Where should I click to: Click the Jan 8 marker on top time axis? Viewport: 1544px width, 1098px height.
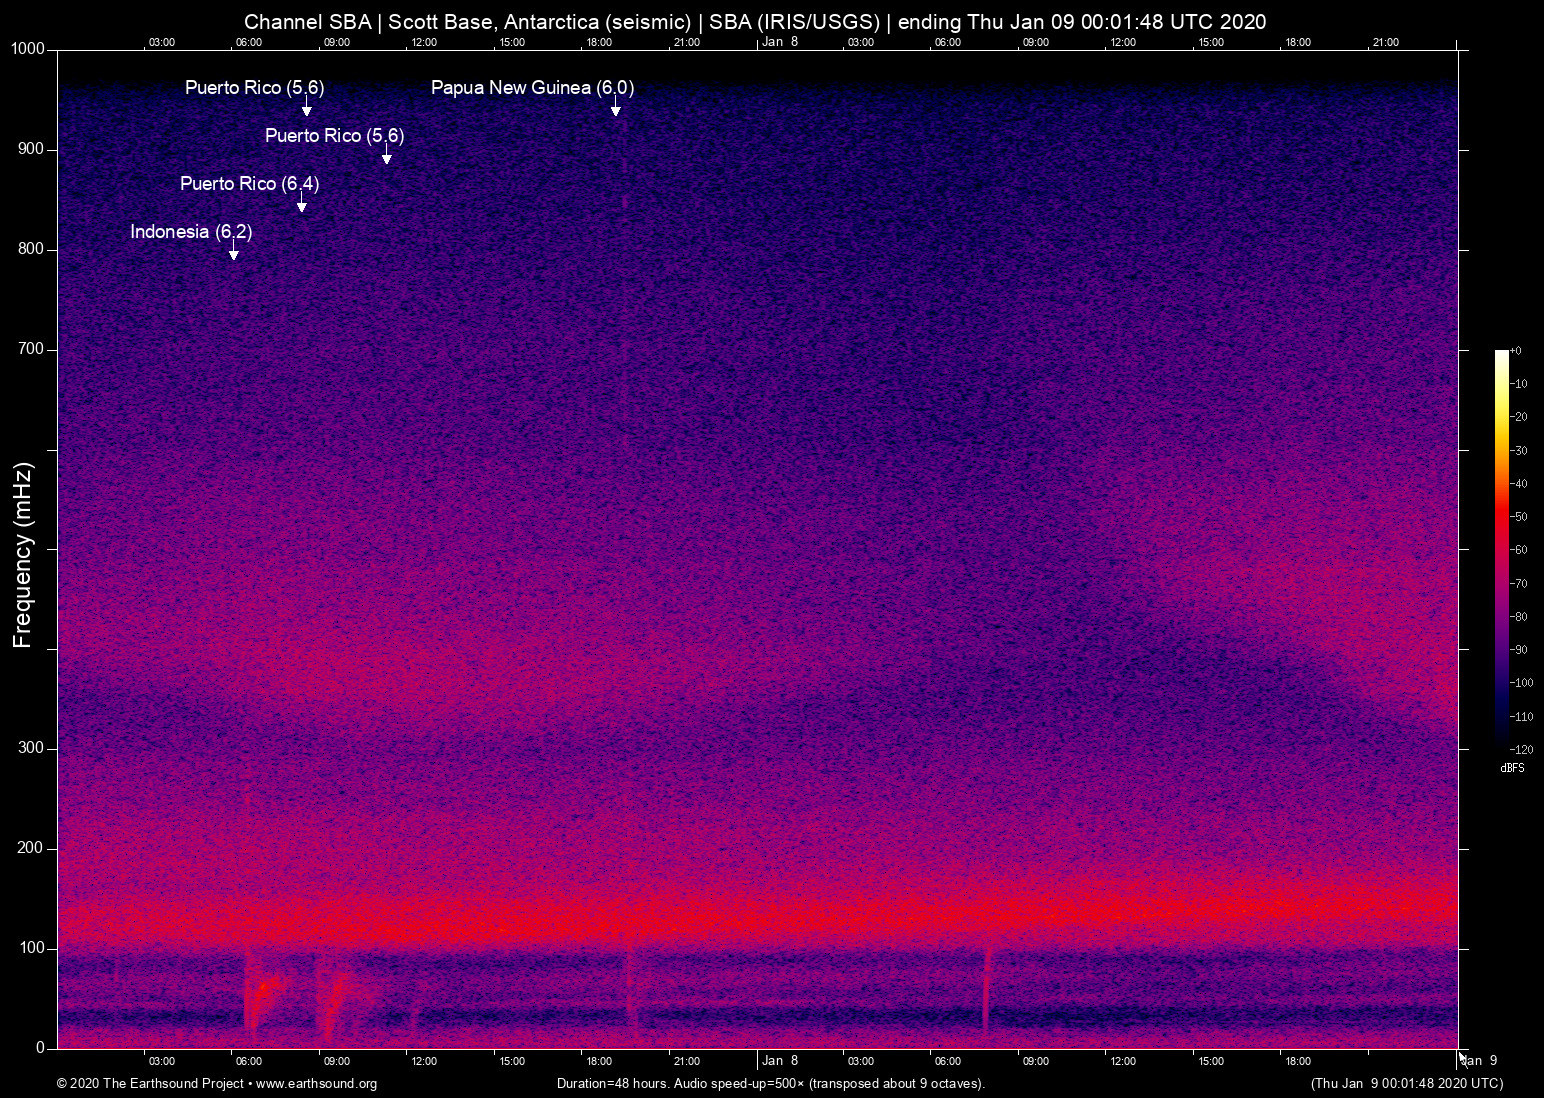(780, 42)
